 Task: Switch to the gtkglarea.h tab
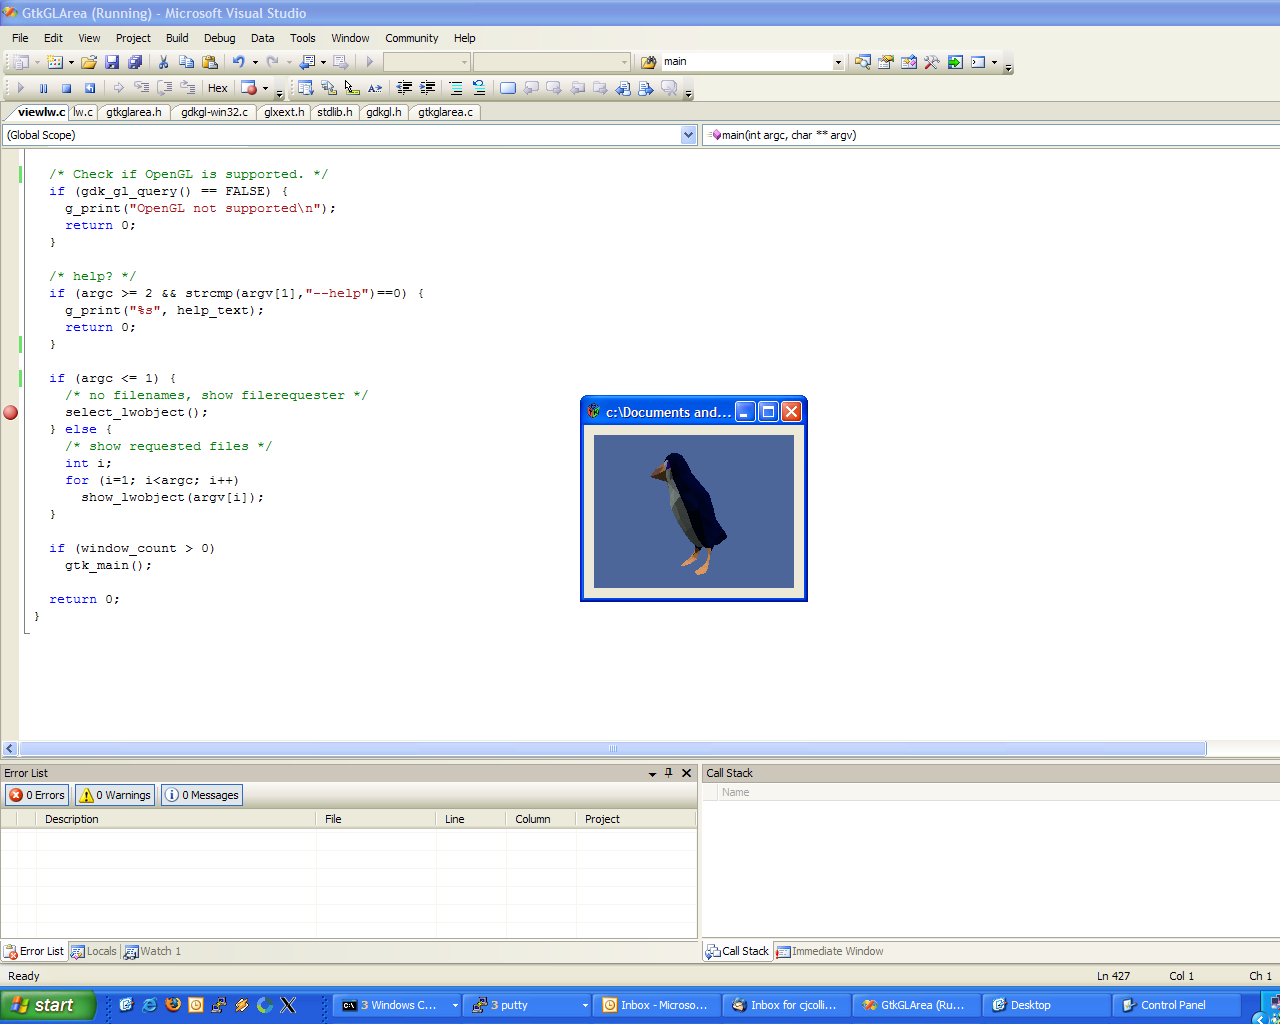click(x=133, y=112)
